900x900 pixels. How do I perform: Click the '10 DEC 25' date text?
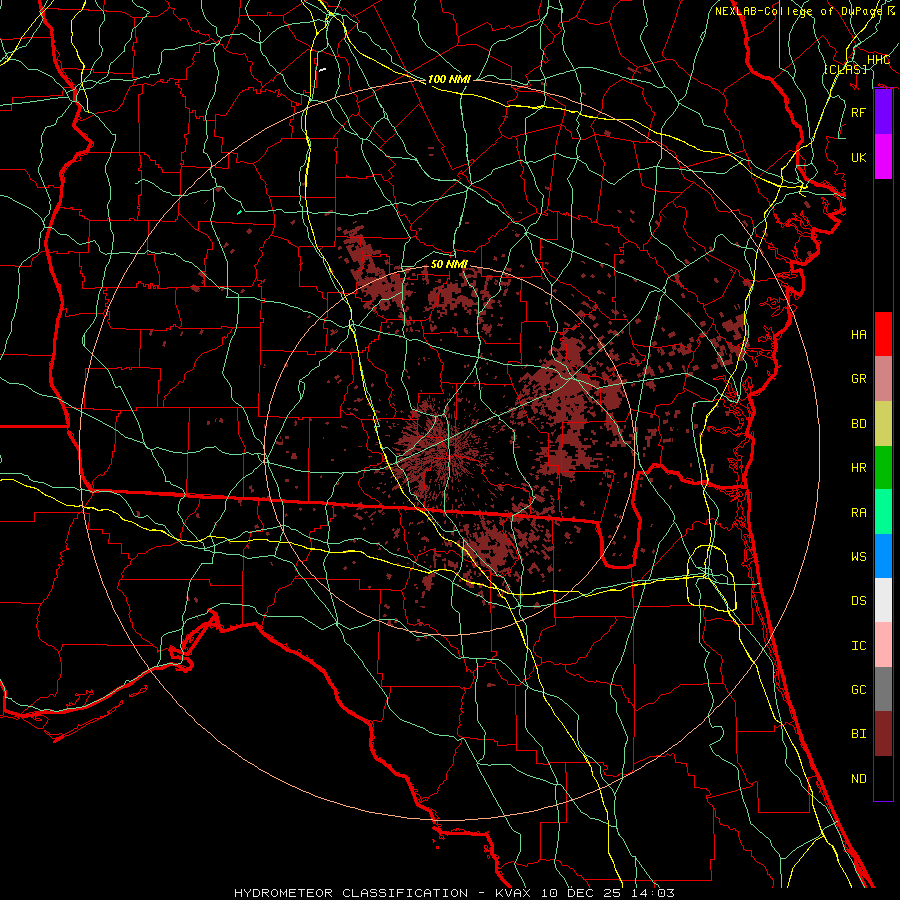click(x=581, y=893)
